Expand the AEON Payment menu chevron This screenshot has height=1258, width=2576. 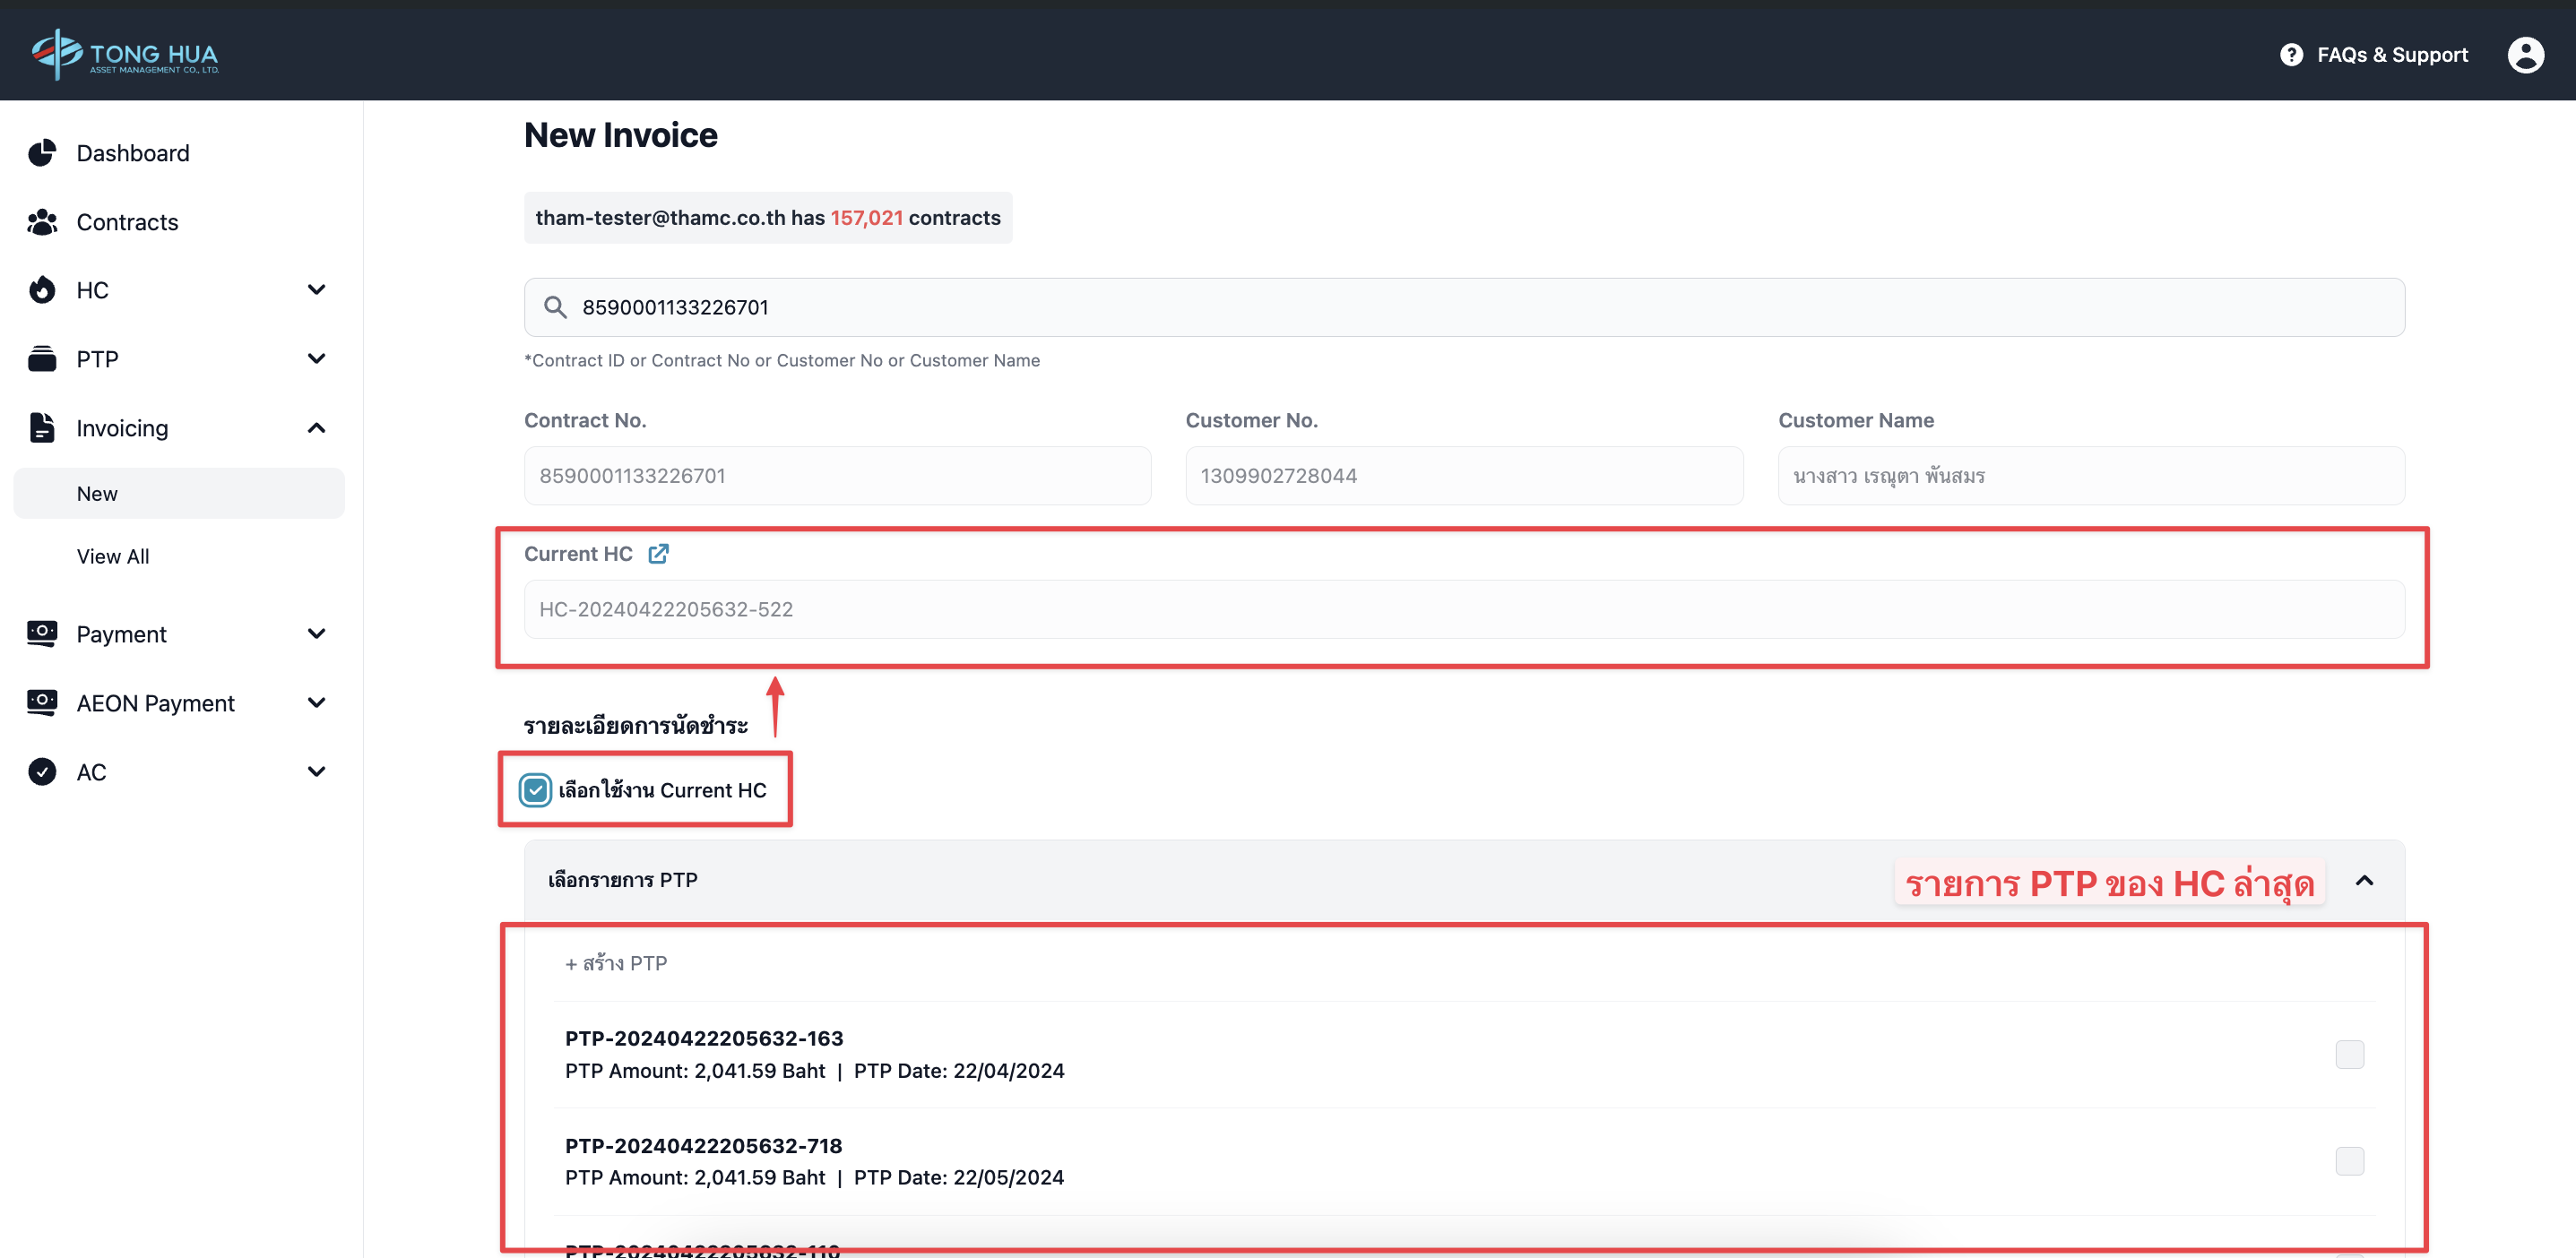click(316, 703)
